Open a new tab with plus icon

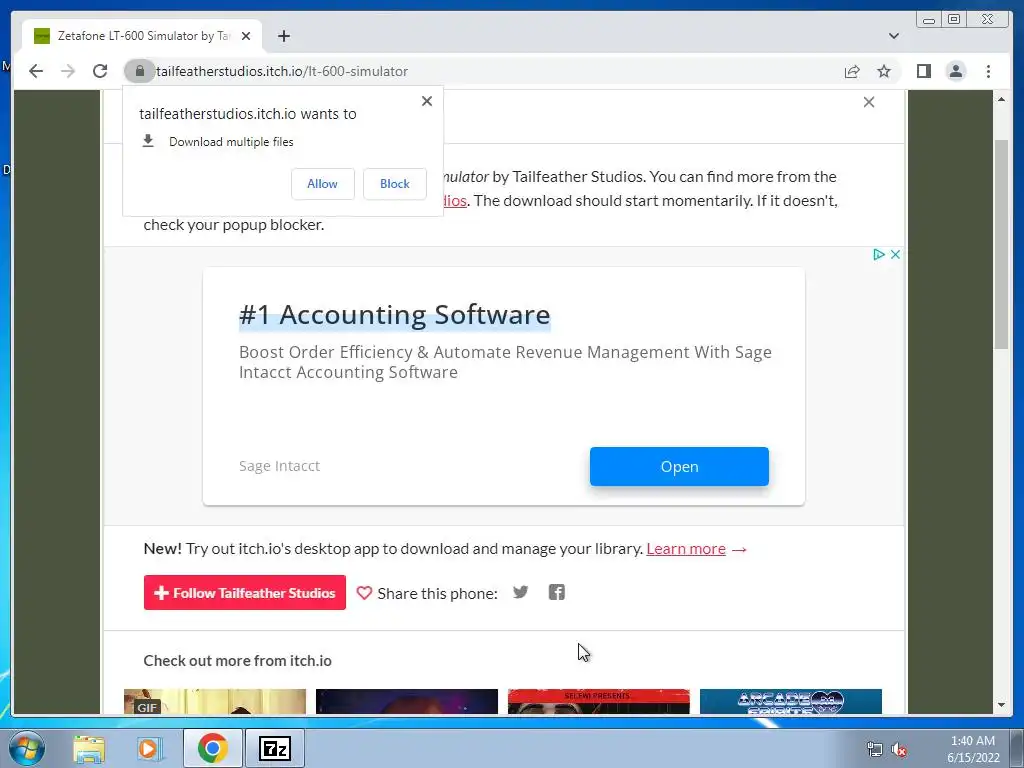(283, 36)
